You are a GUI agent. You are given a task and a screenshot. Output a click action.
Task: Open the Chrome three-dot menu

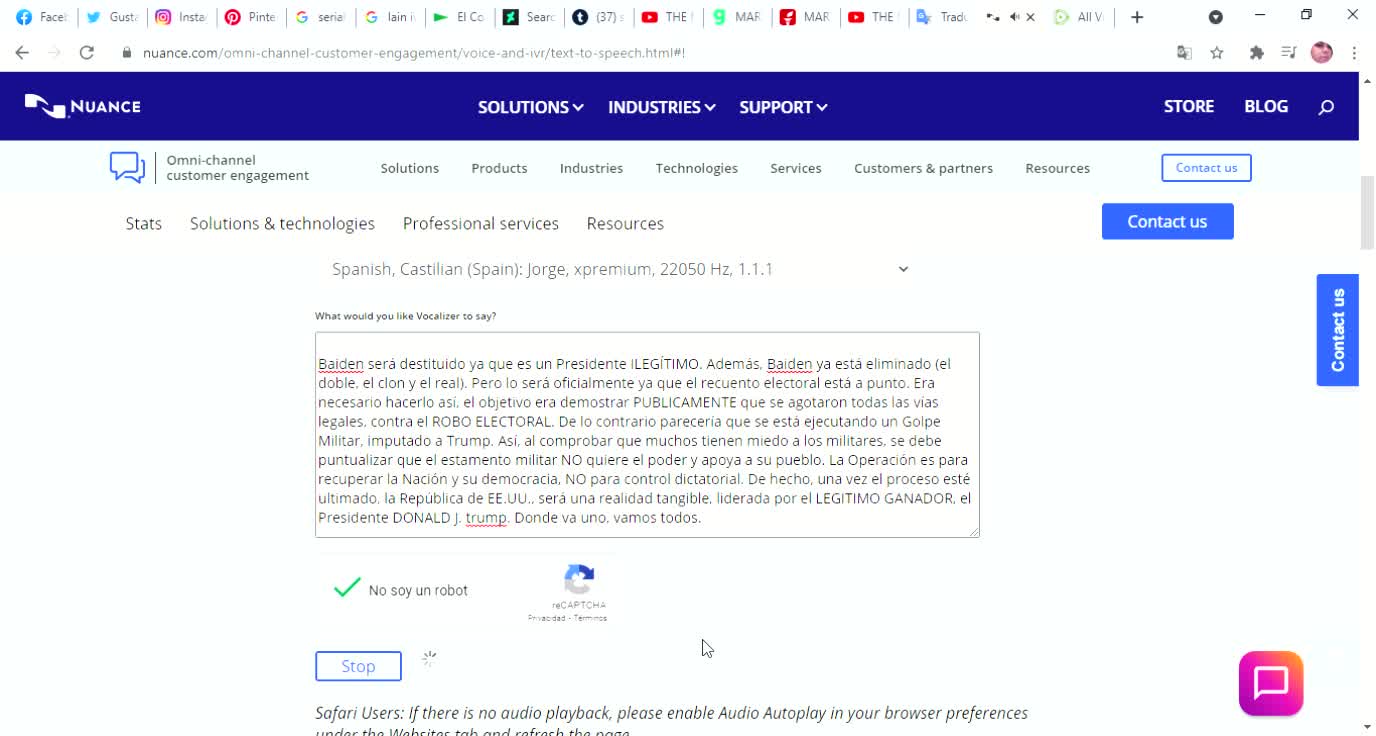point(1354,53)
